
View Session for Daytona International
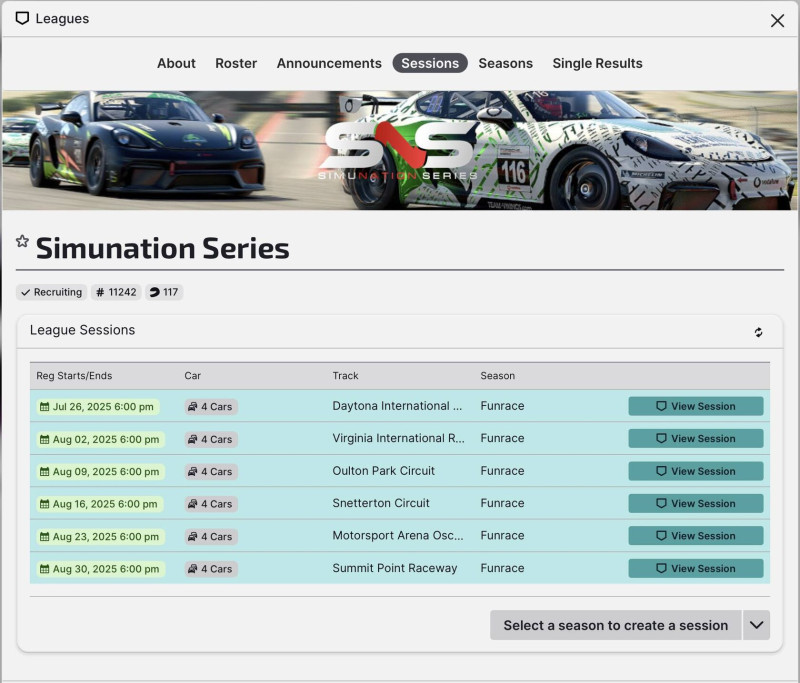[x=695, y=407]
